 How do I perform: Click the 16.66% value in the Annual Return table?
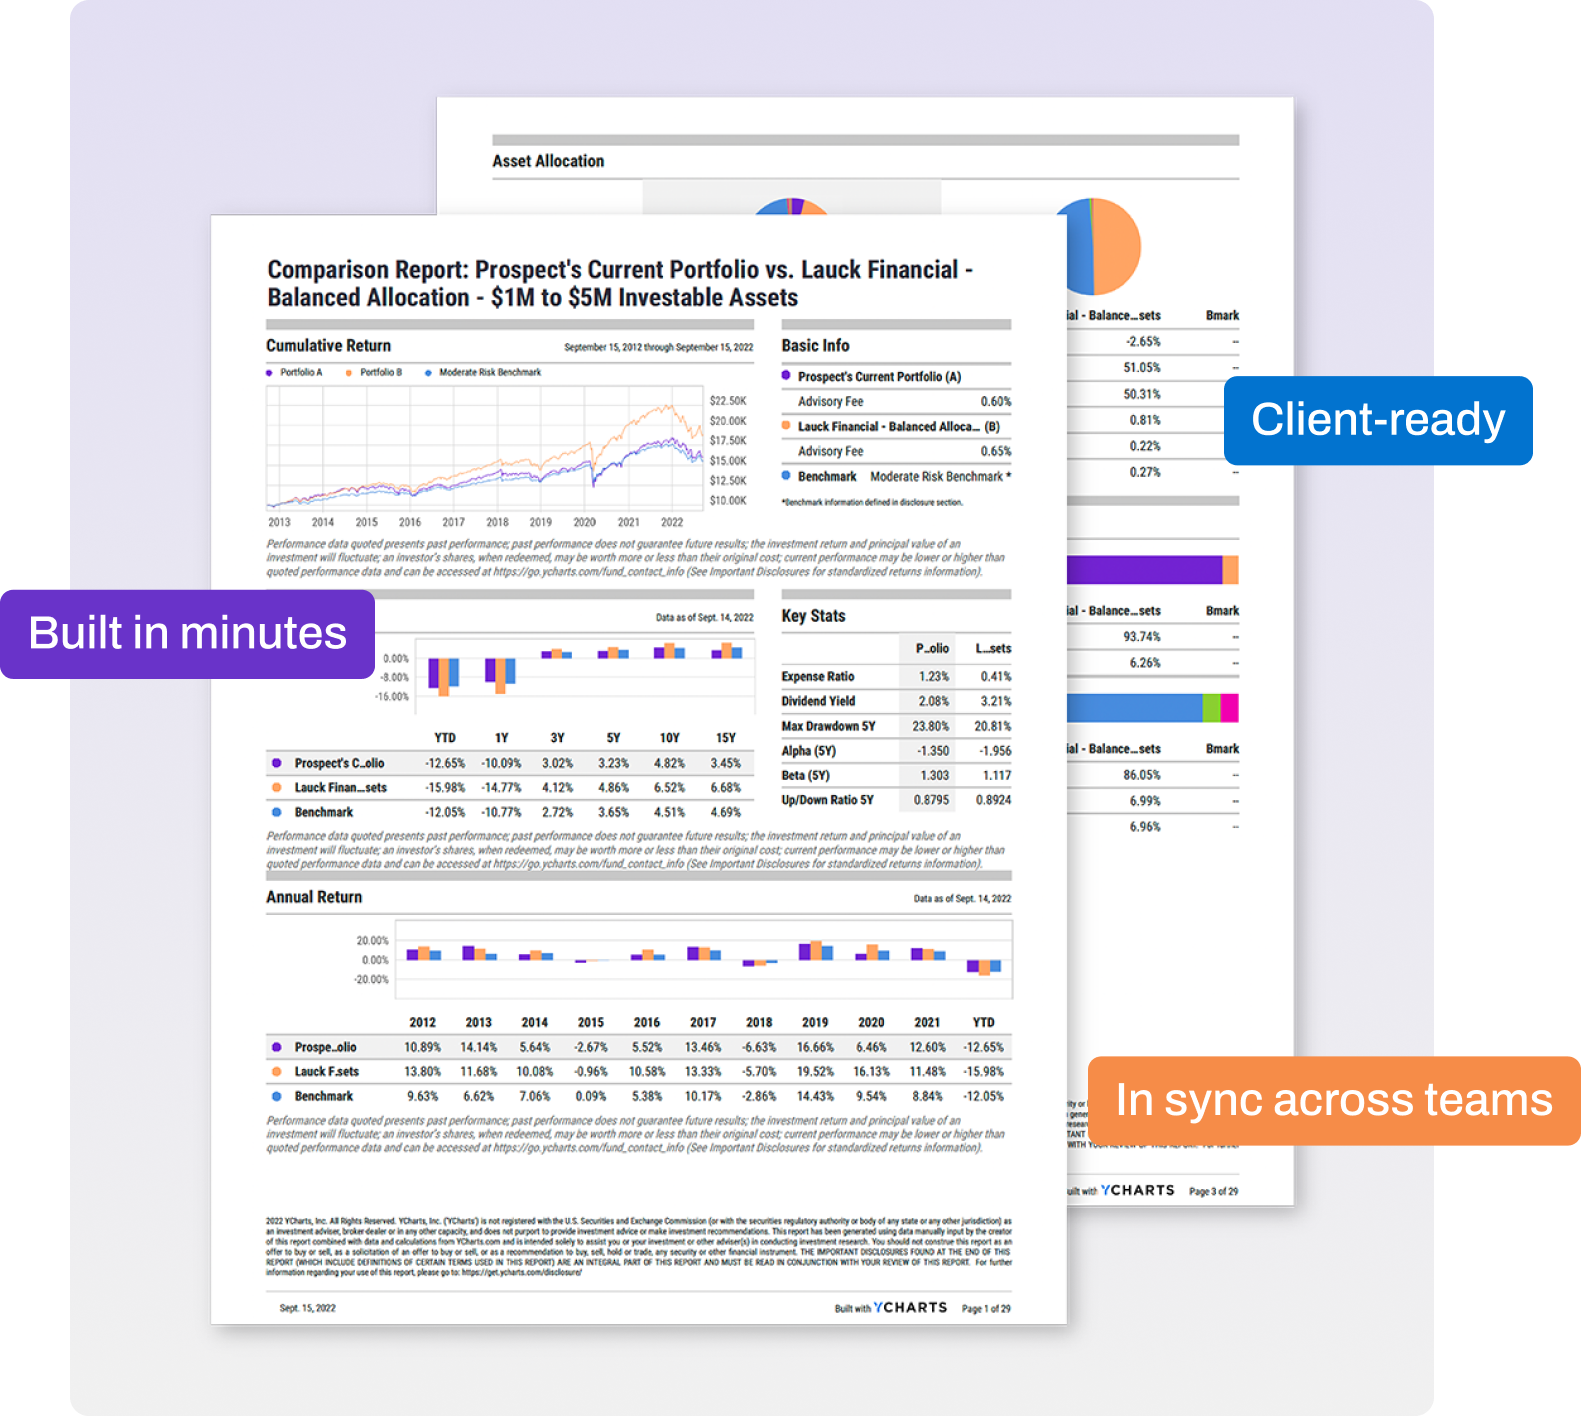pyautogui.click(x=815, y=1048)
